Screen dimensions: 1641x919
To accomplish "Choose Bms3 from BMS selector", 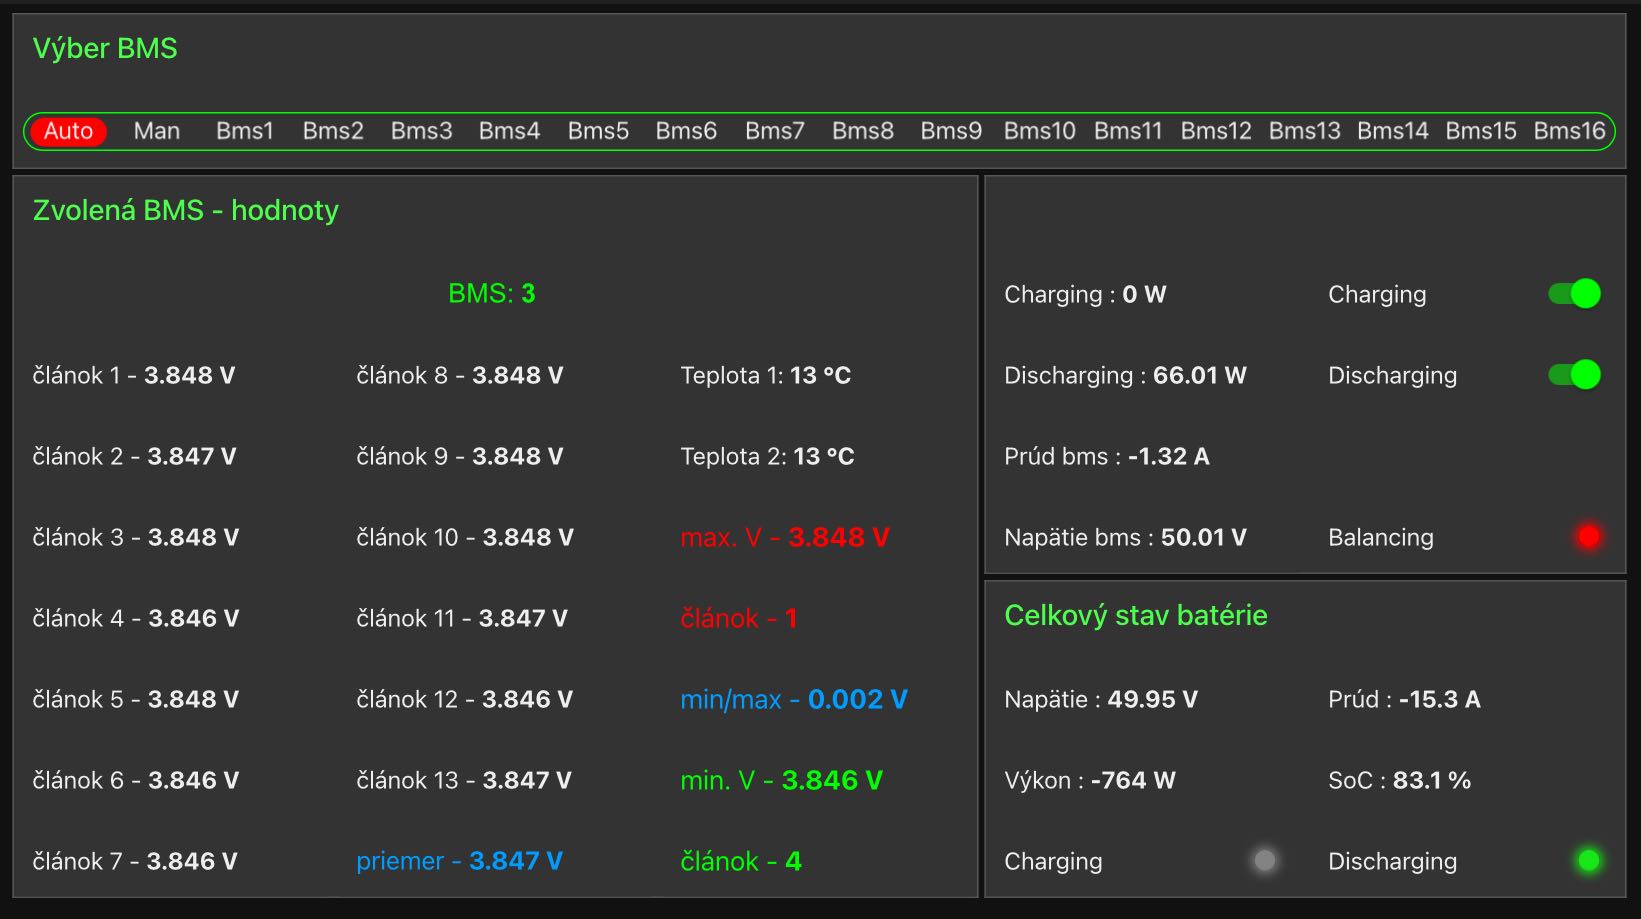I will pos(421,131).
